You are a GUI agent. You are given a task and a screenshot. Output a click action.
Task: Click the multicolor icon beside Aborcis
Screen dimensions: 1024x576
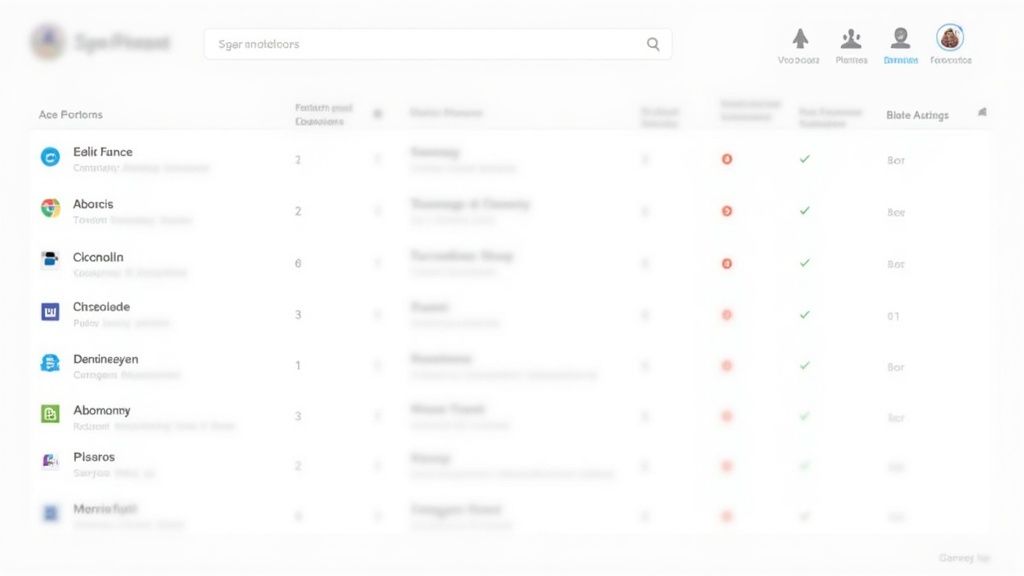[50, 208]
